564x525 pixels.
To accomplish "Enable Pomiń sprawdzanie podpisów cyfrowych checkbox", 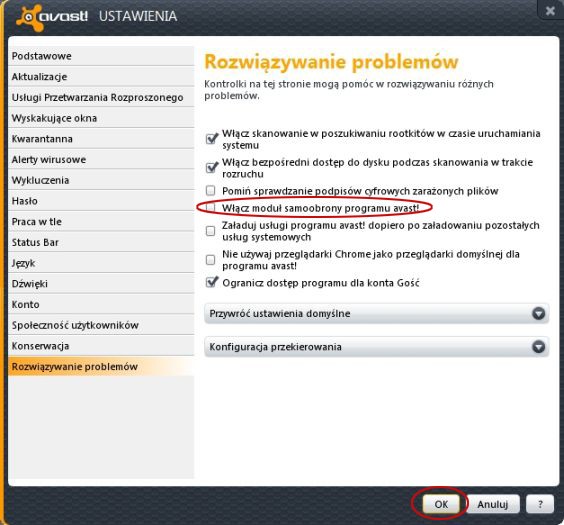I will 210,190.
